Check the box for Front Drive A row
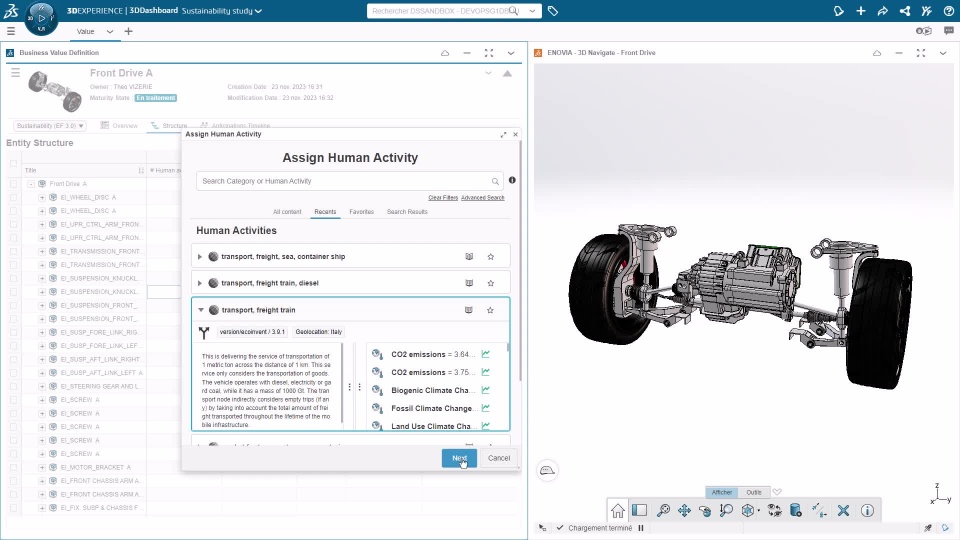Viewport: 960px width, 540px height. click(13, 184)
